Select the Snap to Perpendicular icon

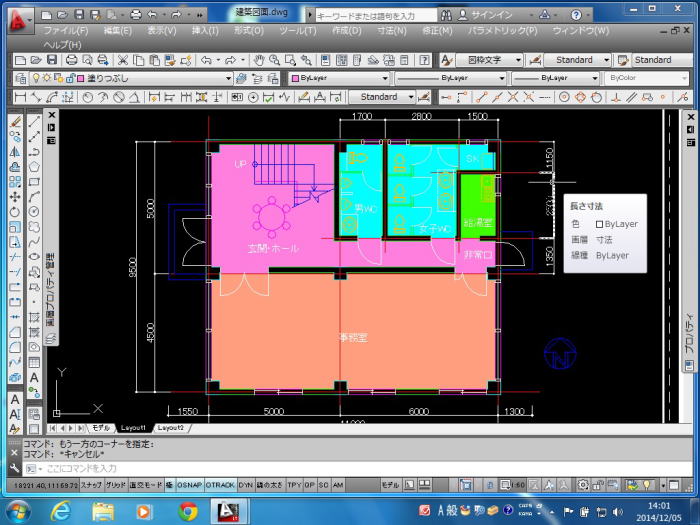(616, 97)
